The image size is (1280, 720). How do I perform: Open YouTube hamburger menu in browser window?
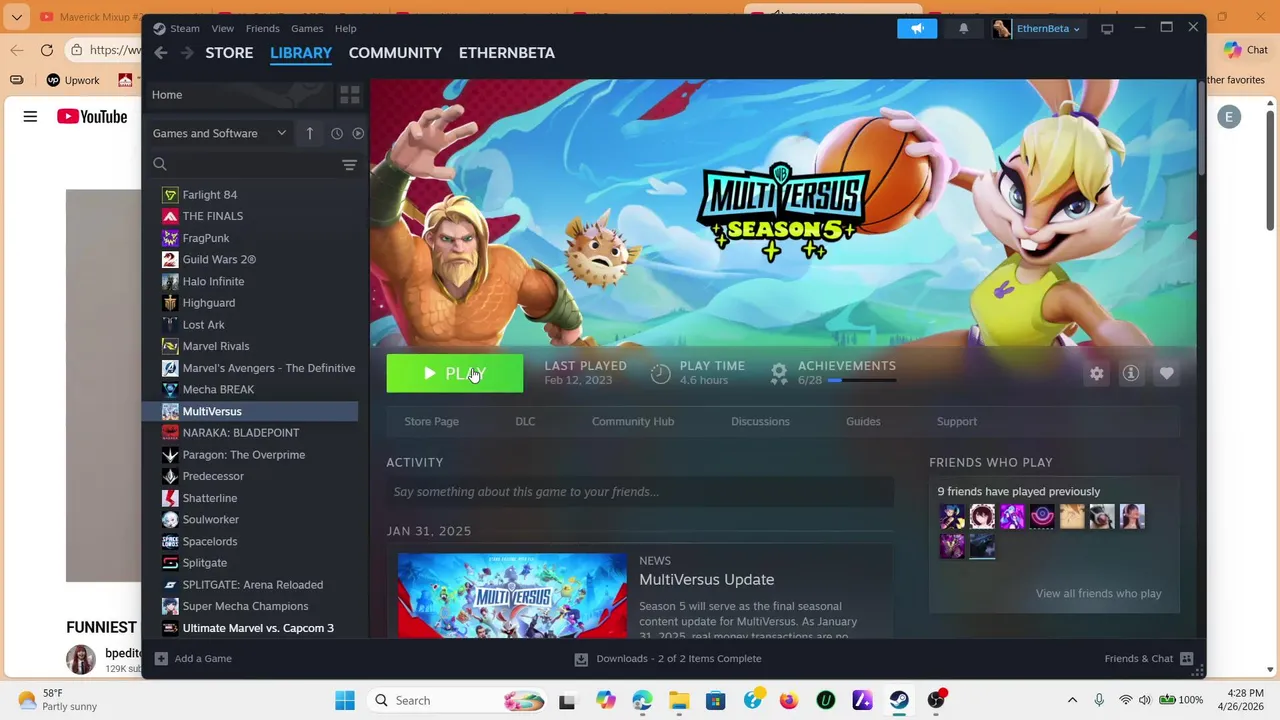(30, 117)
